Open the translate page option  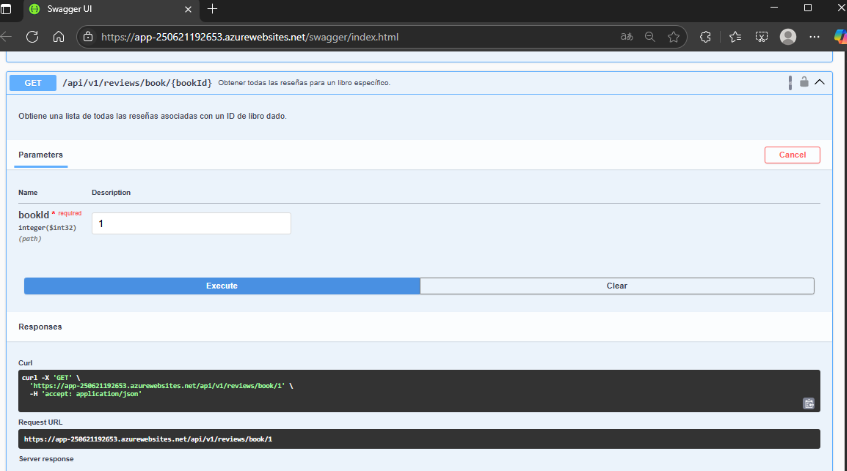point(627,37)
